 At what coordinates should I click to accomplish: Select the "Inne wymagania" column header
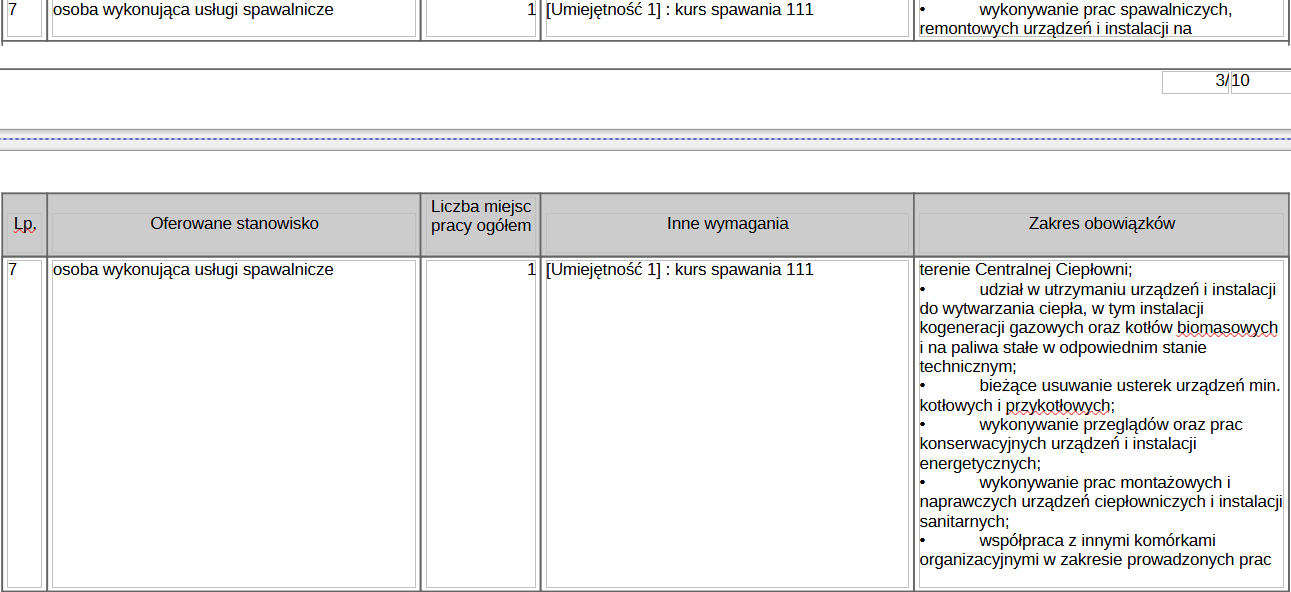coord(727,224)
